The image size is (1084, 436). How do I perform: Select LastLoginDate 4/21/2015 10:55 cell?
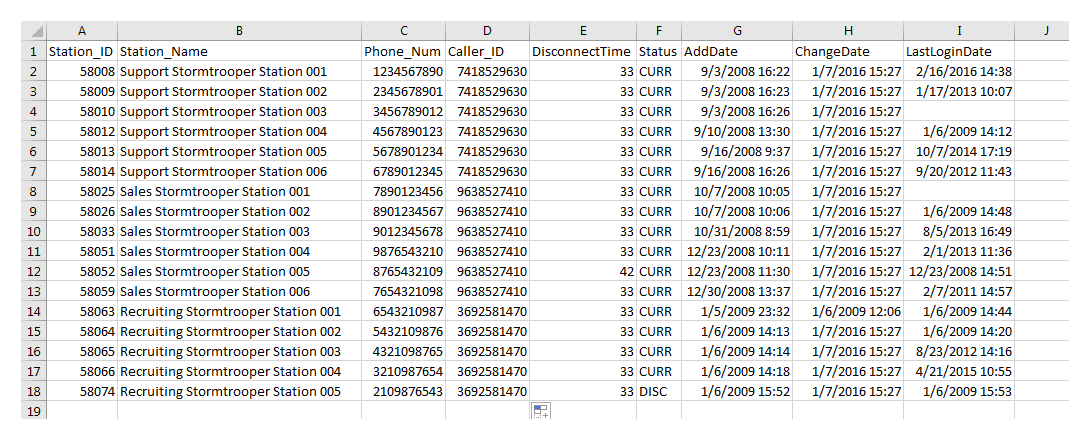(959, 372)
